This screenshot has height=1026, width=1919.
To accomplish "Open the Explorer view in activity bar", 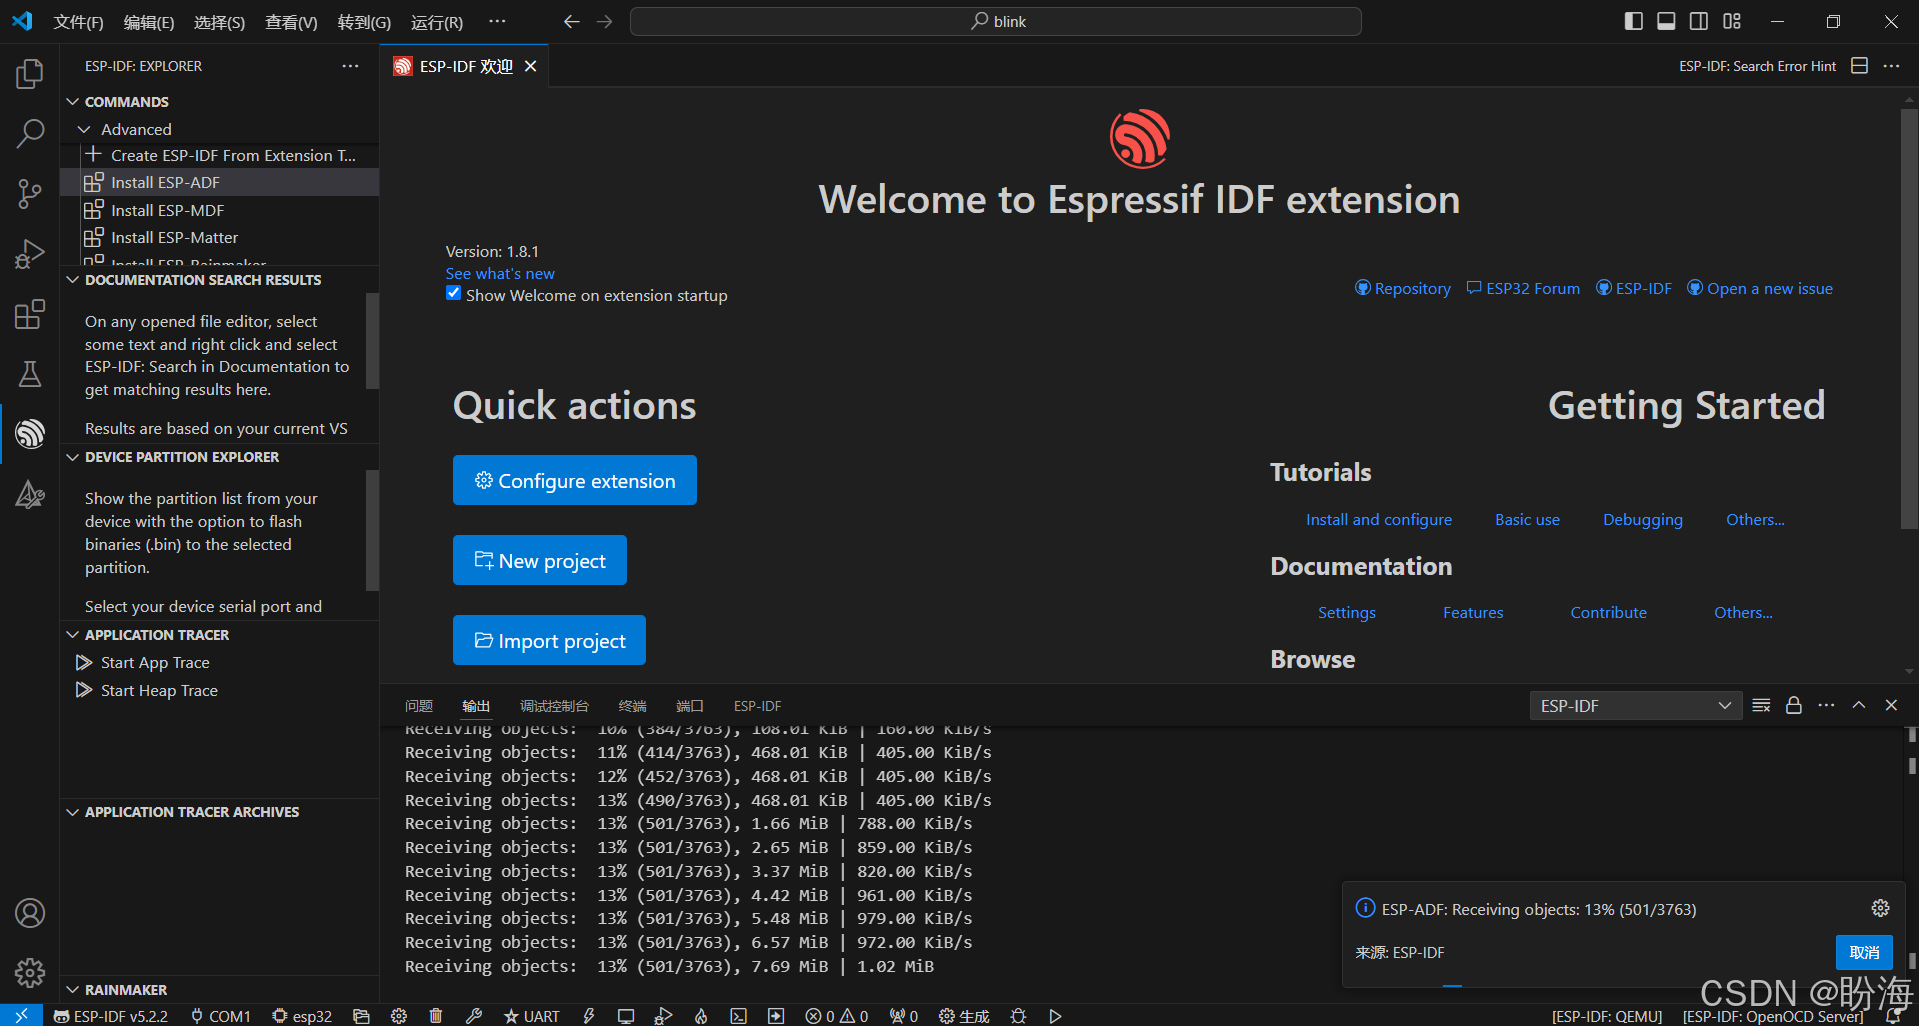I will [x=30, y=73].
